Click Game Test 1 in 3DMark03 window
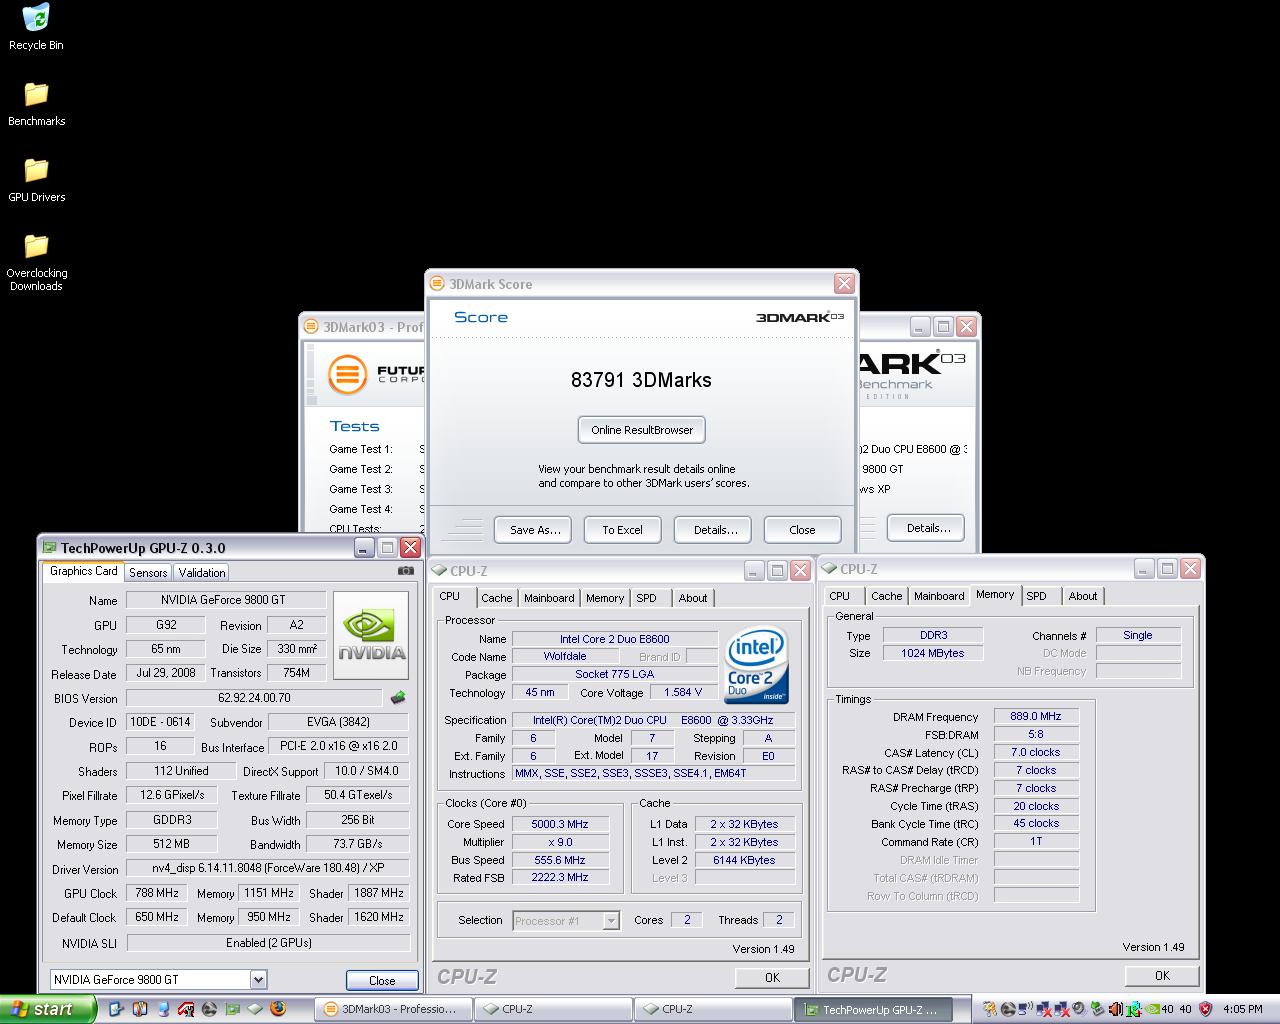 click(x=361, y=449)
